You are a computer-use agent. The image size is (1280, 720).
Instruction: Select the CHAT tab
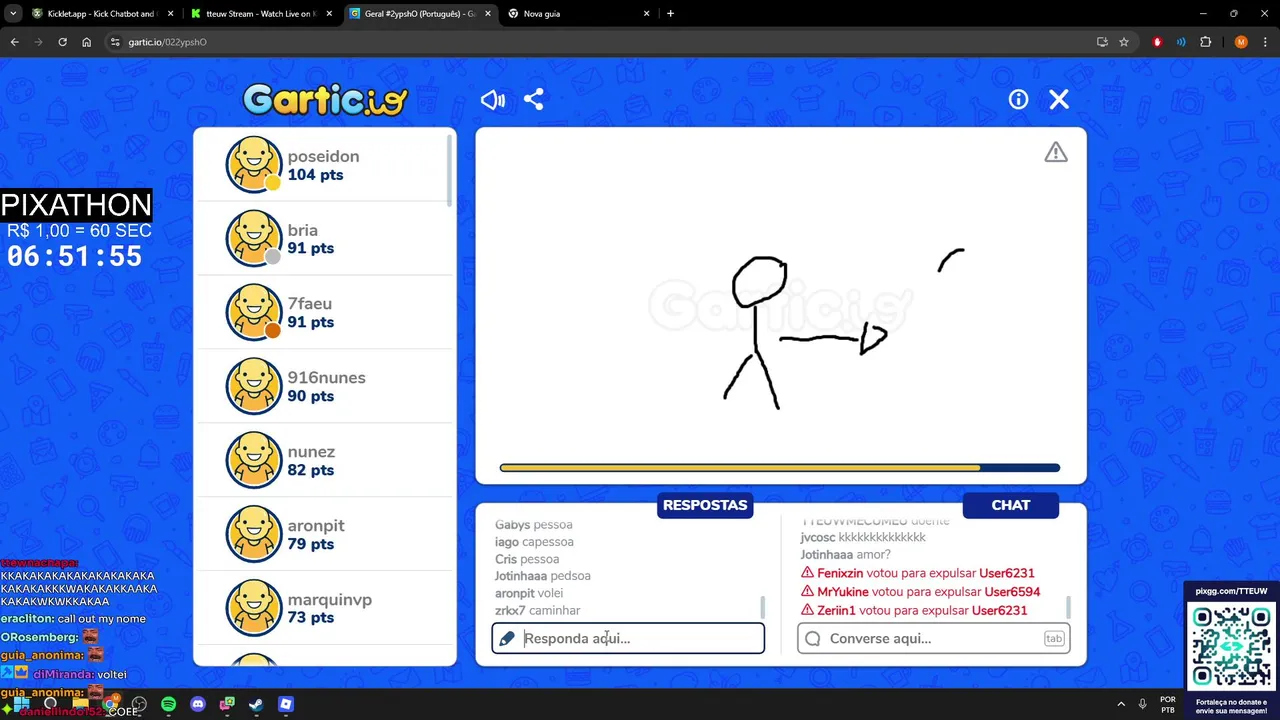tap(1010, 505)
